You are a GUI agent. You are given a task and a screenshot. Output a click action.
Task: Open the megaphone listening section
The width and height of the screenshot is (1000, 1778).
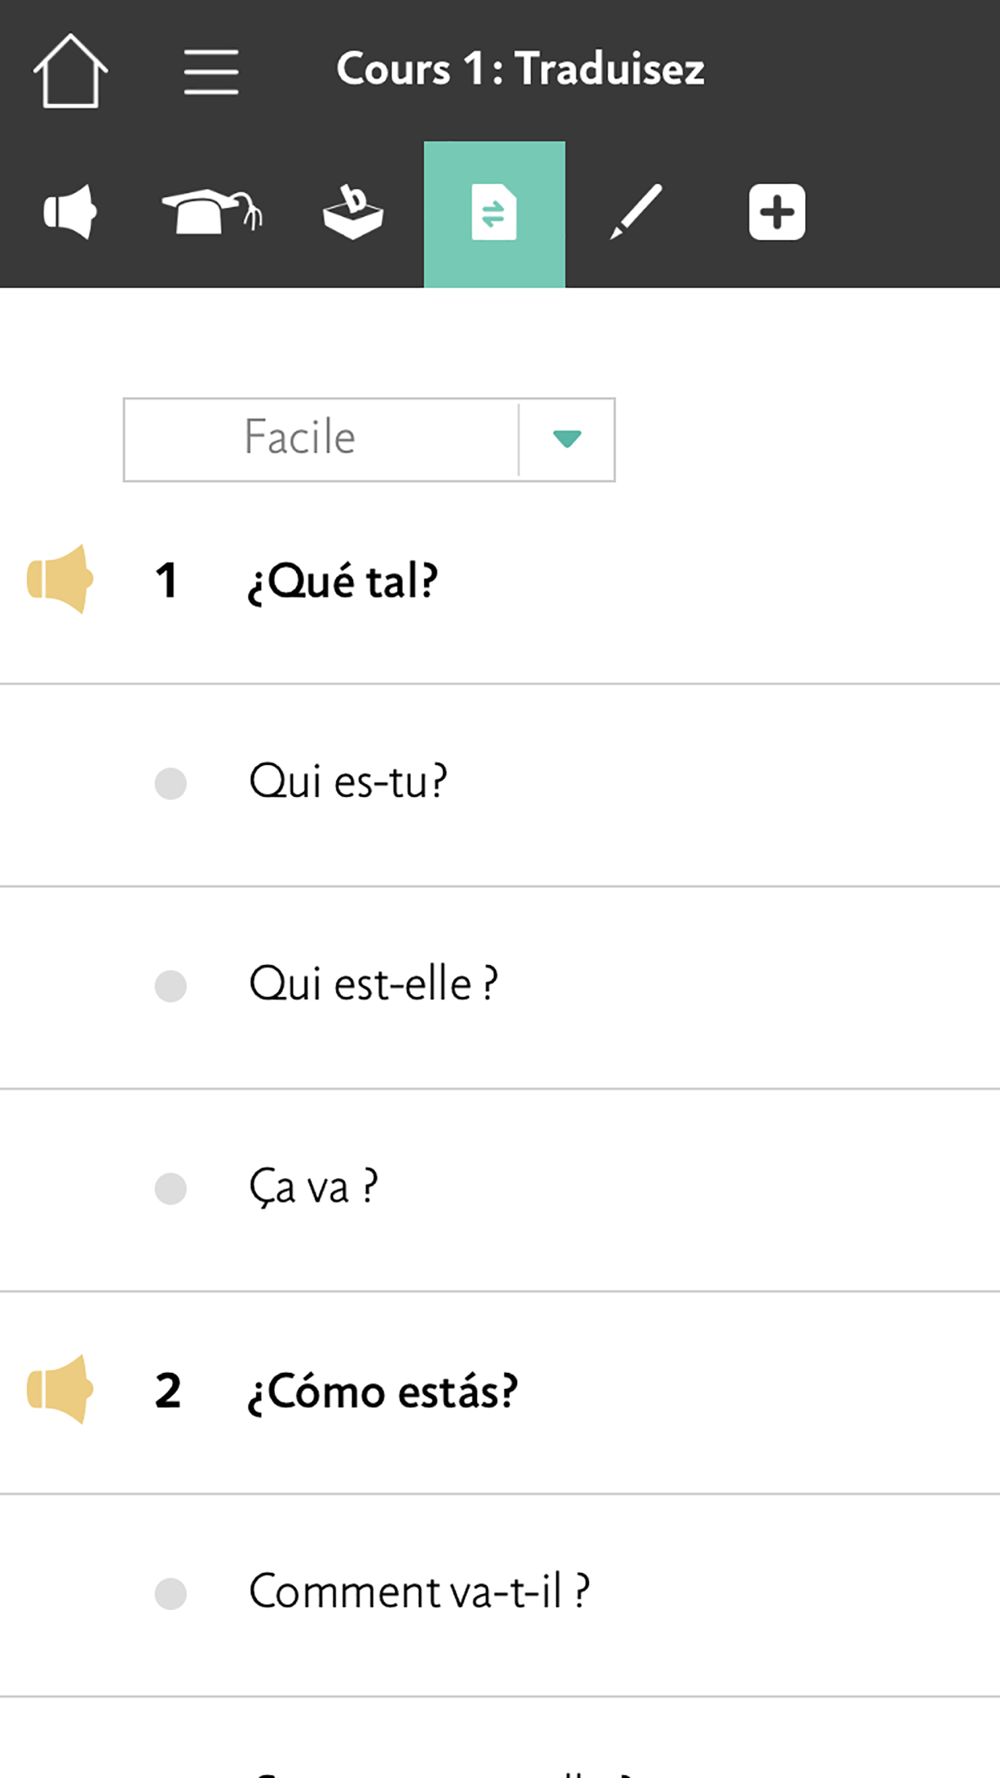pyautogui.click(x=69, y=212)
